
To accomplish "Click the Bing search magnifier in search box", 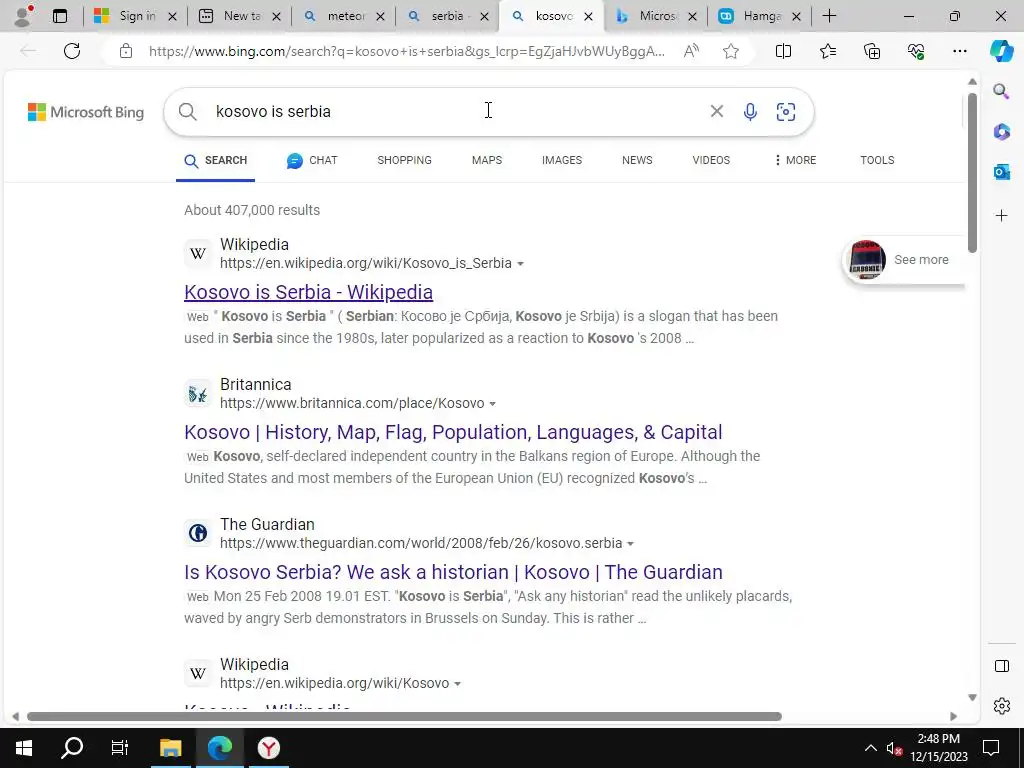I will tap(187, 112).
